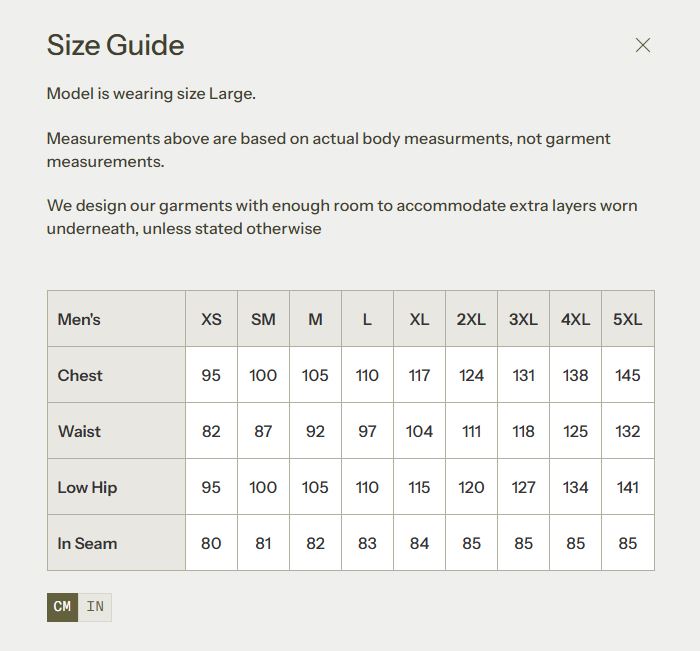Click the XS size column header
This screenshot has width=700, height=651.
point(211,320)
